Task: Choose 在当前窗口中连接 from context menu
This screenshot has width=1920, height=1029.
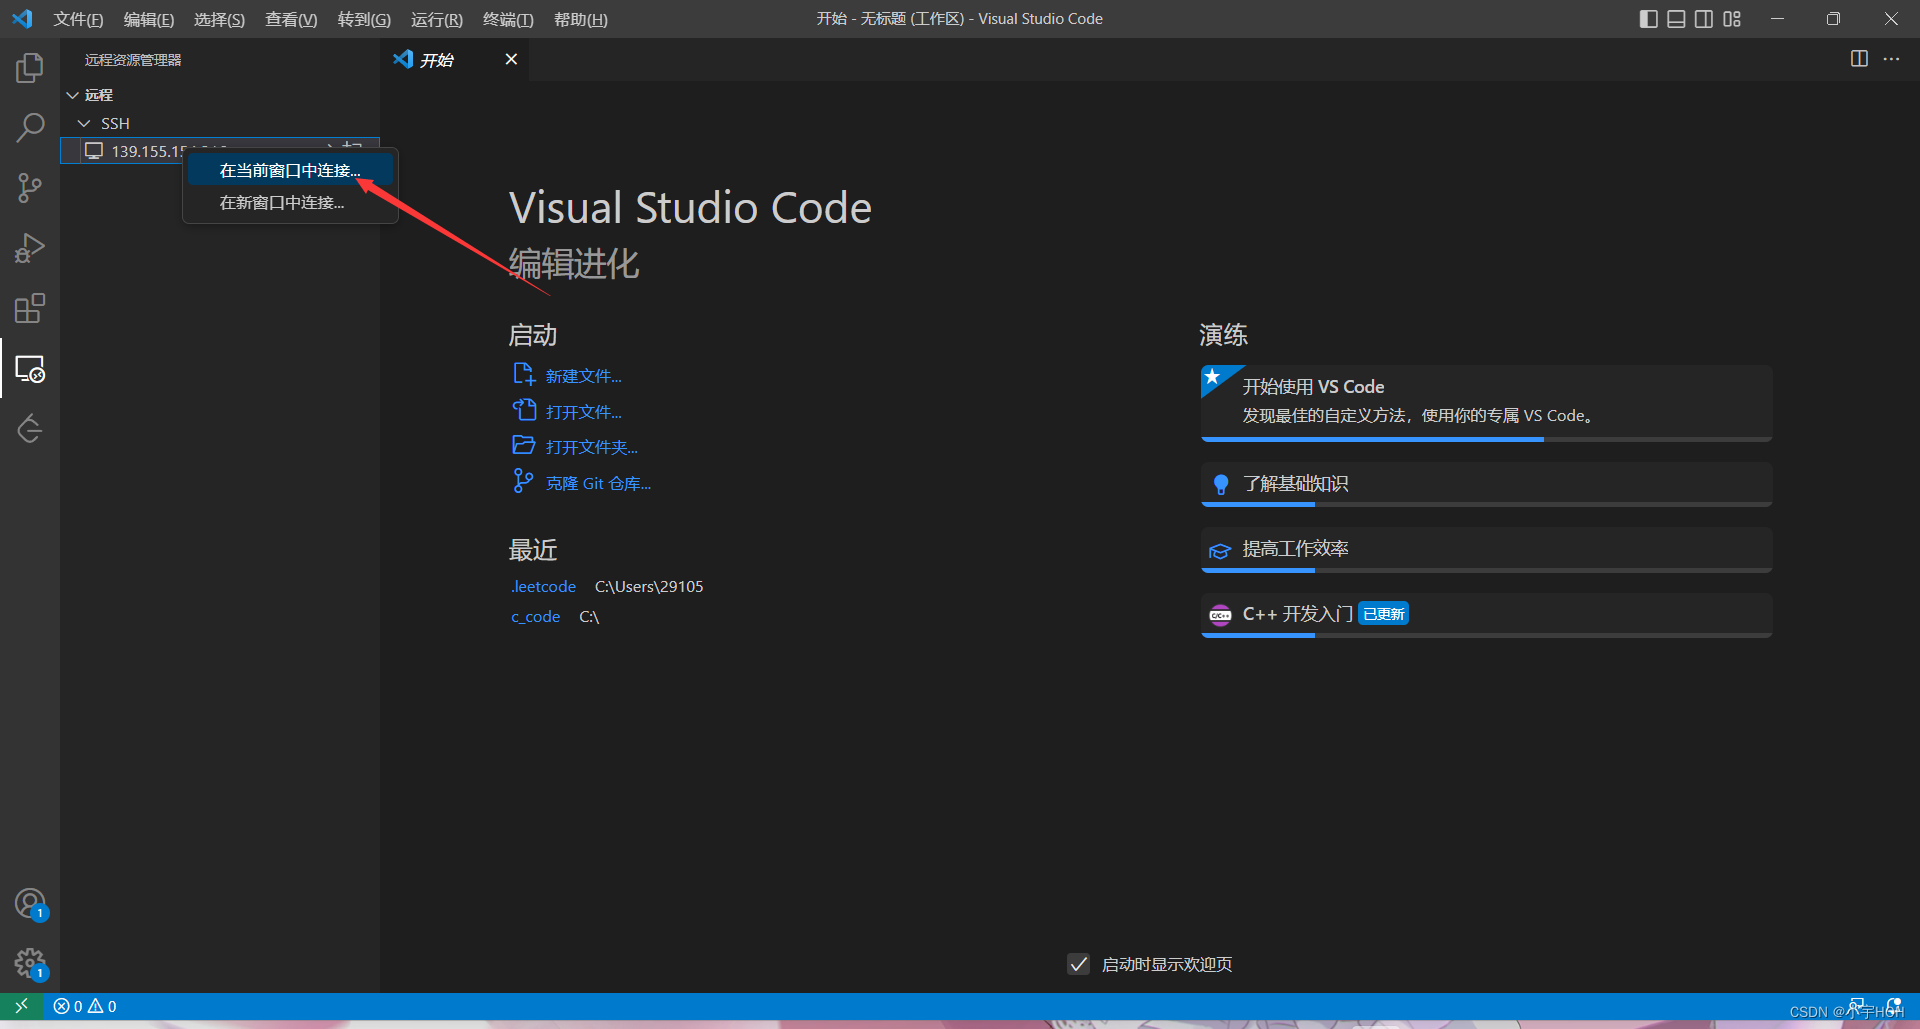Action: tap(290, 171)
